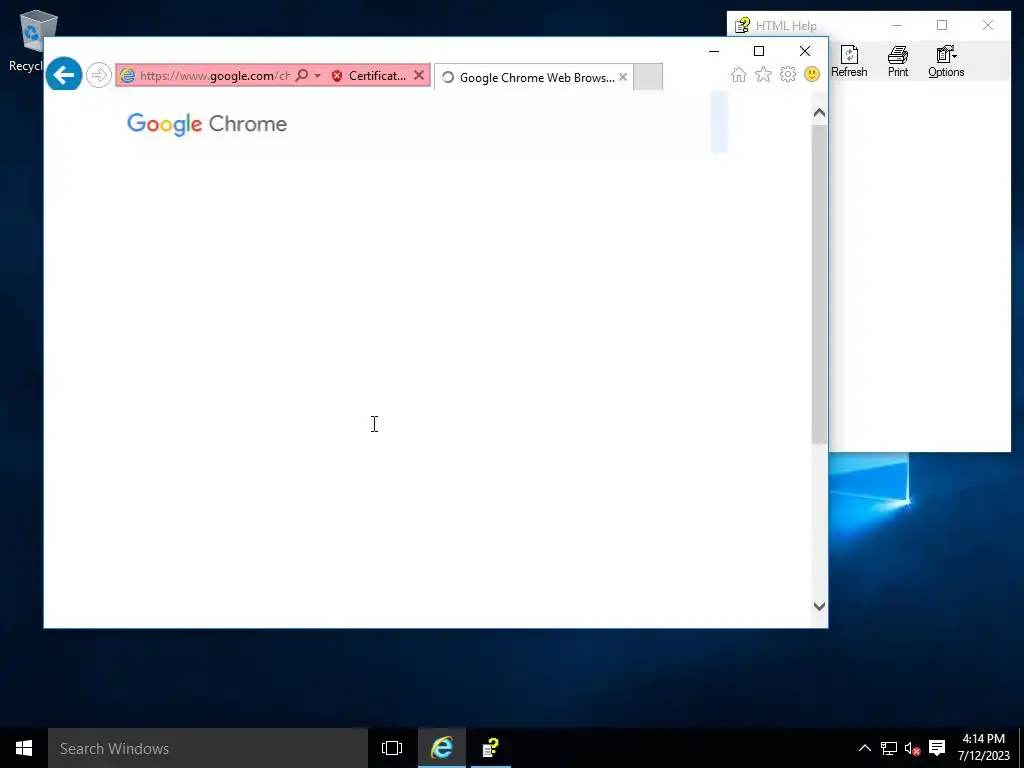Minimize the HTML Help window
1024x768 pixels.
tap(897, 25)
